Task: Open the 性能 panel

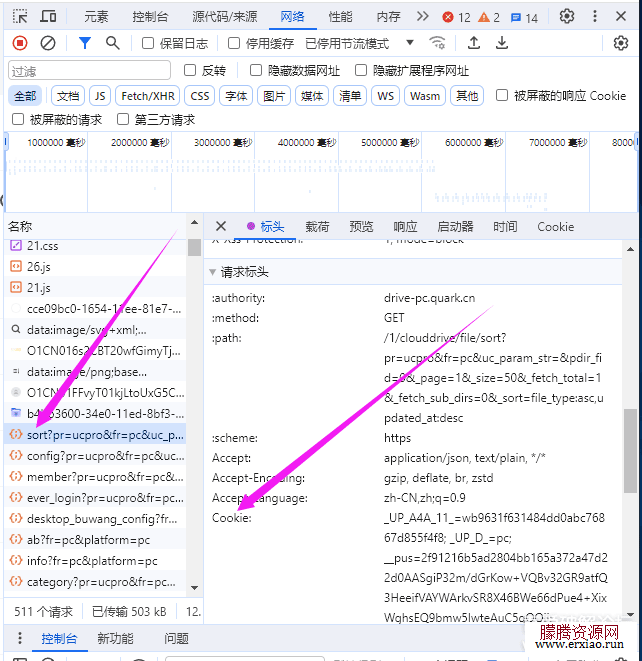Action: coord(340,17)
